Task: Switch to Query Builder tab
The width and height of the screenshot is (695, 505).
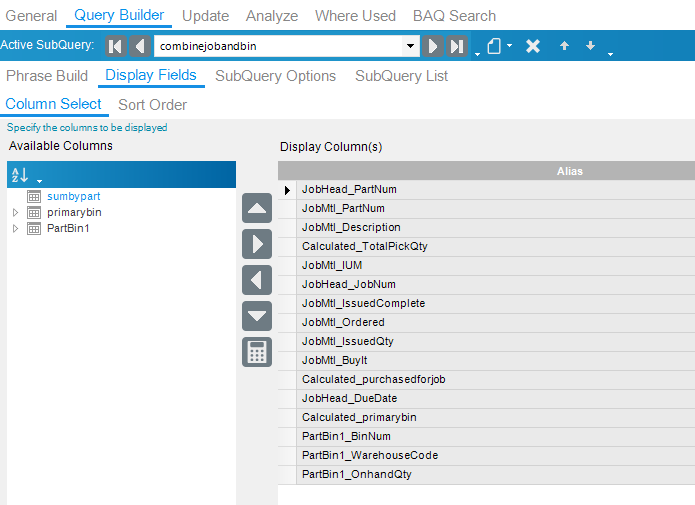Action: 119,16
